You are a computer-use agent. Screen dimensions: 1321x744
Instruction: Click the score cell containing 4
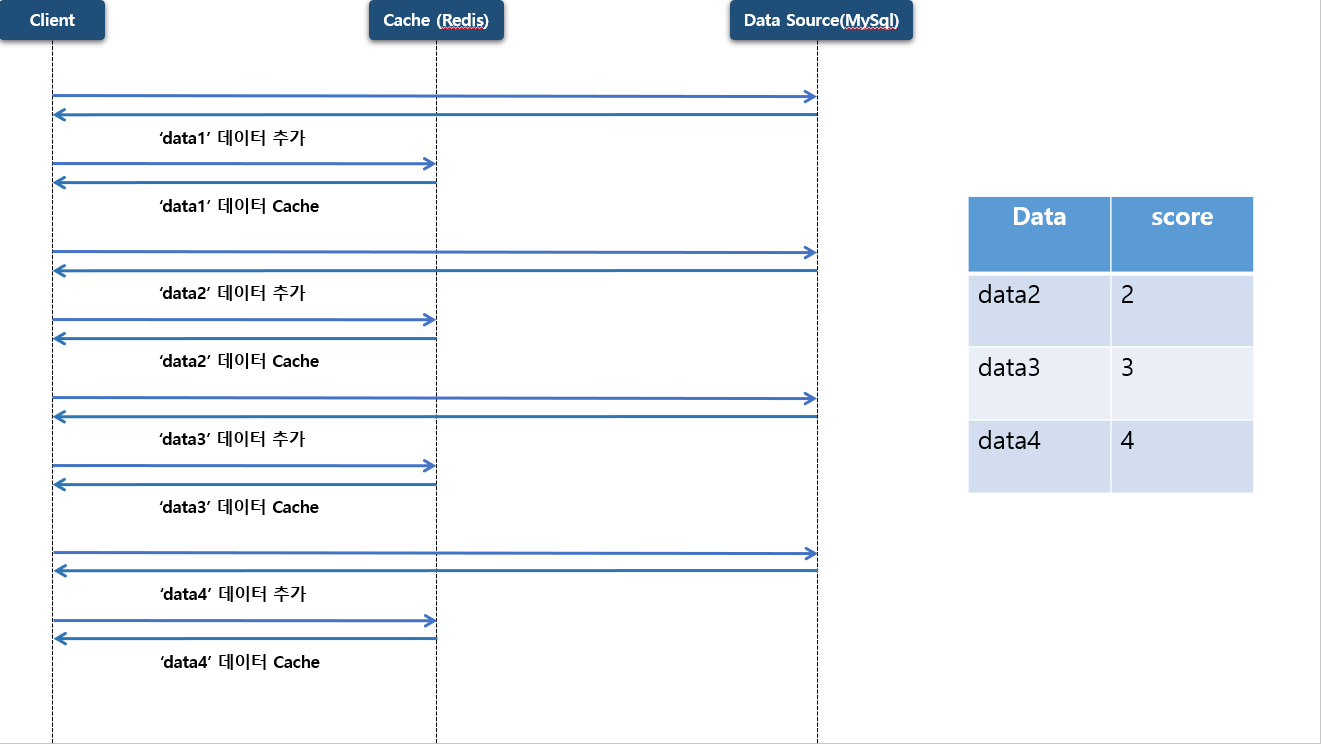pyautogui.click(x=1182, y=456)
